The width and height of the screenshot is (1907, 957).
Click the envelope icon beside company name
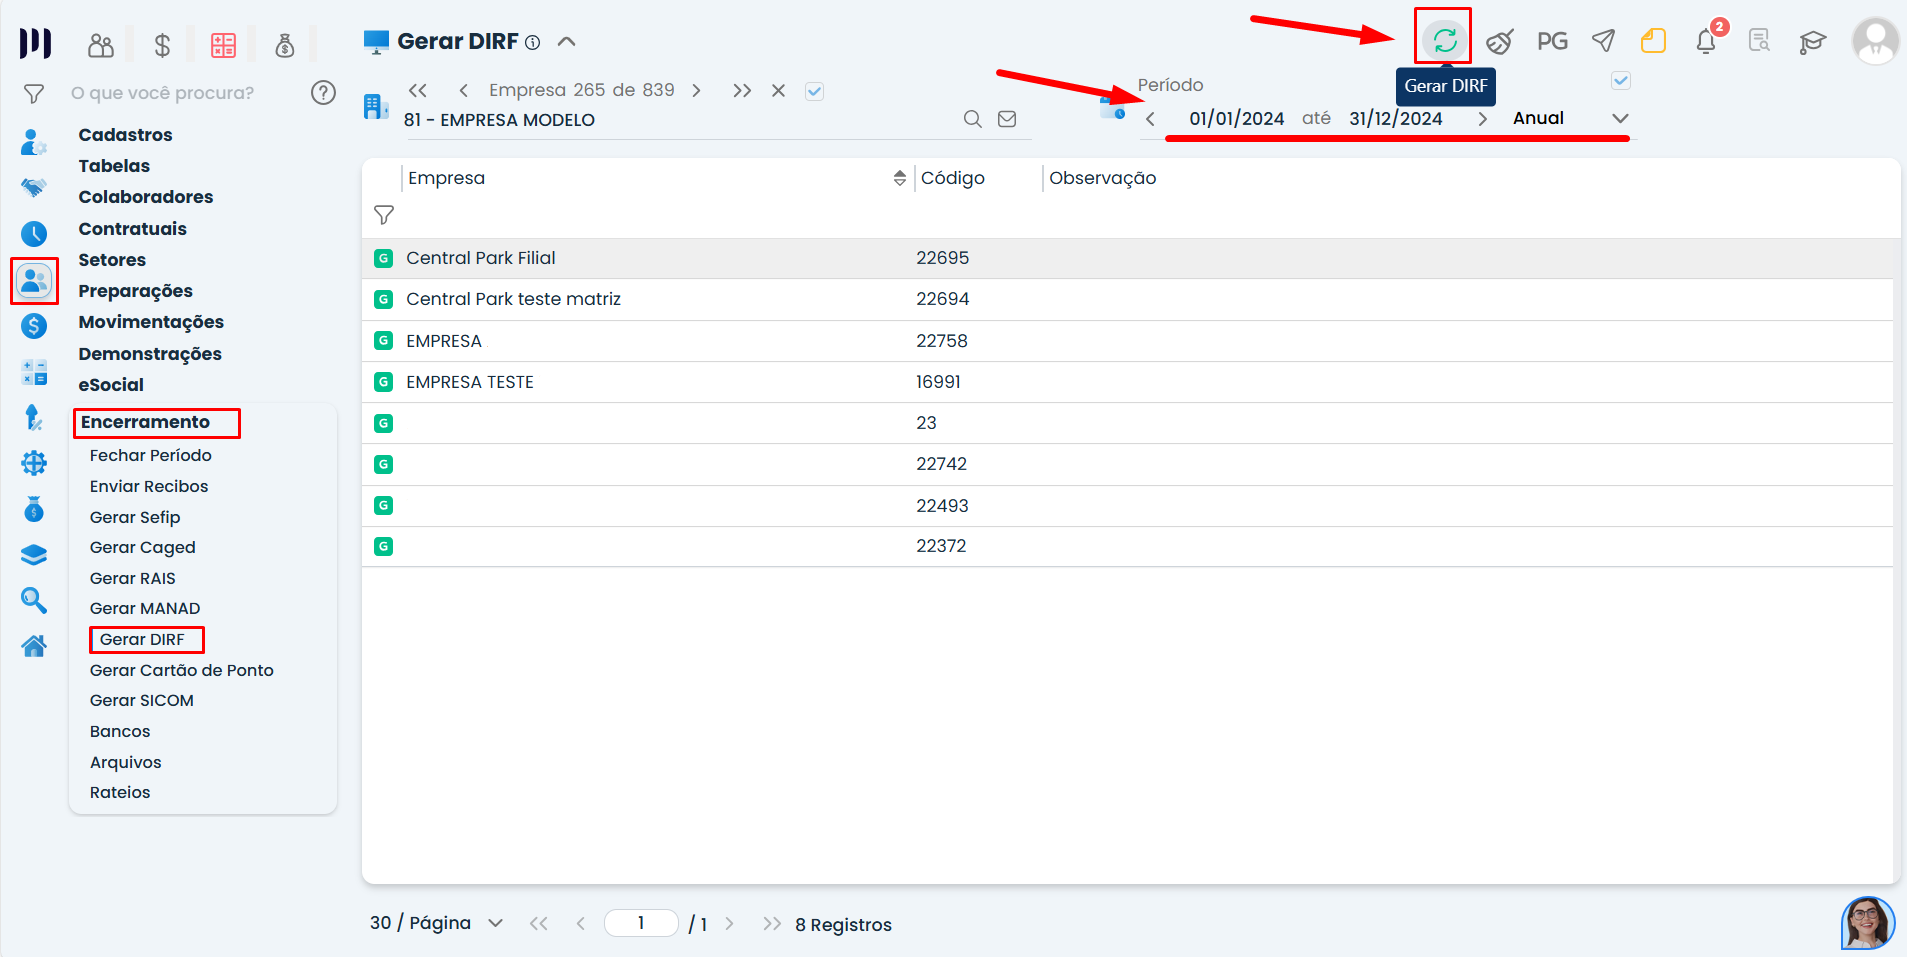click(x=1007, y=119)
